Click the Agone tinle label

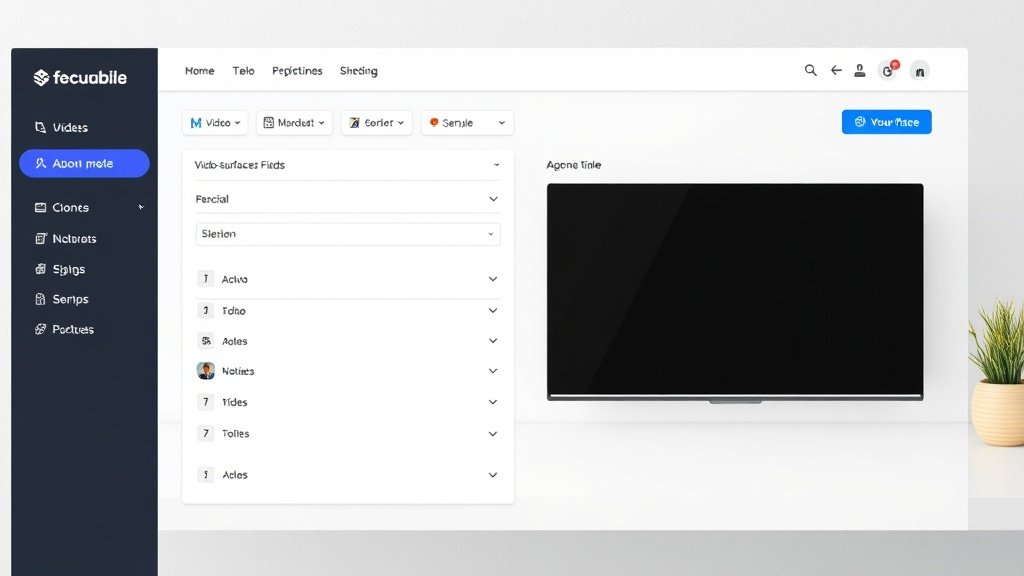573,165
